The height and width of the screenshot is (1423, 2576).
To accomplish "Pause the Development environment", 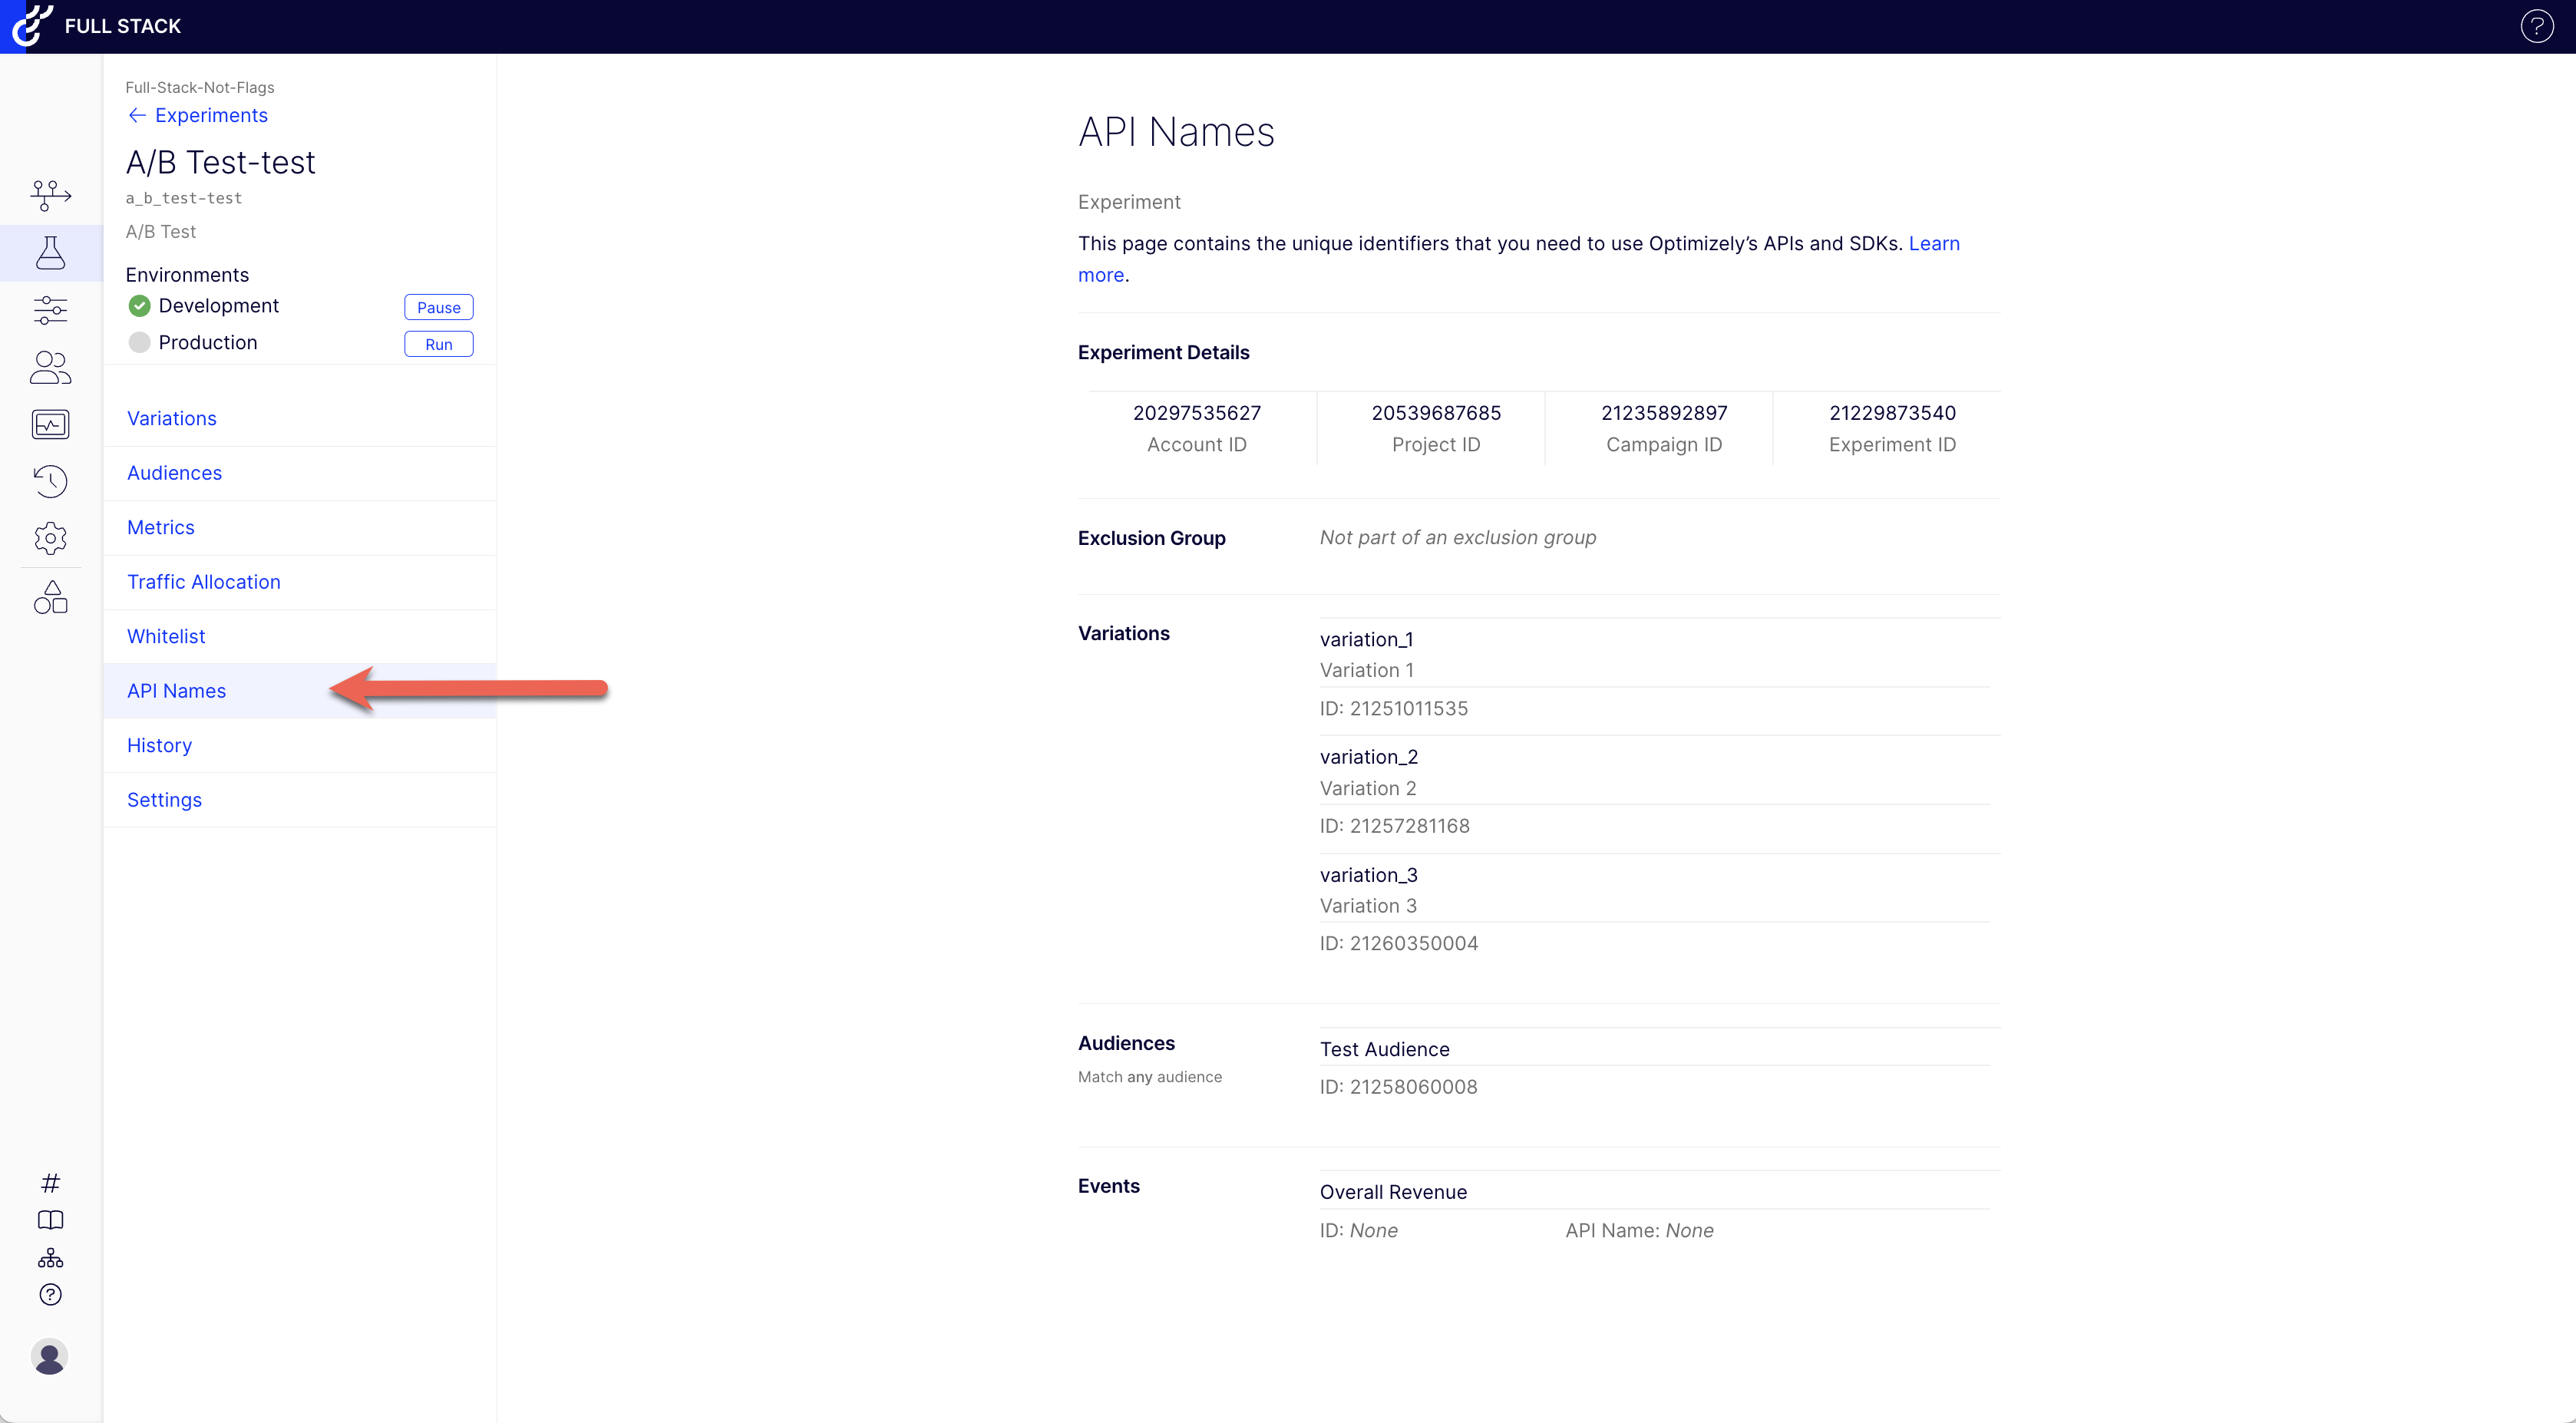I will pyautogui.click(x=438, y=307).
